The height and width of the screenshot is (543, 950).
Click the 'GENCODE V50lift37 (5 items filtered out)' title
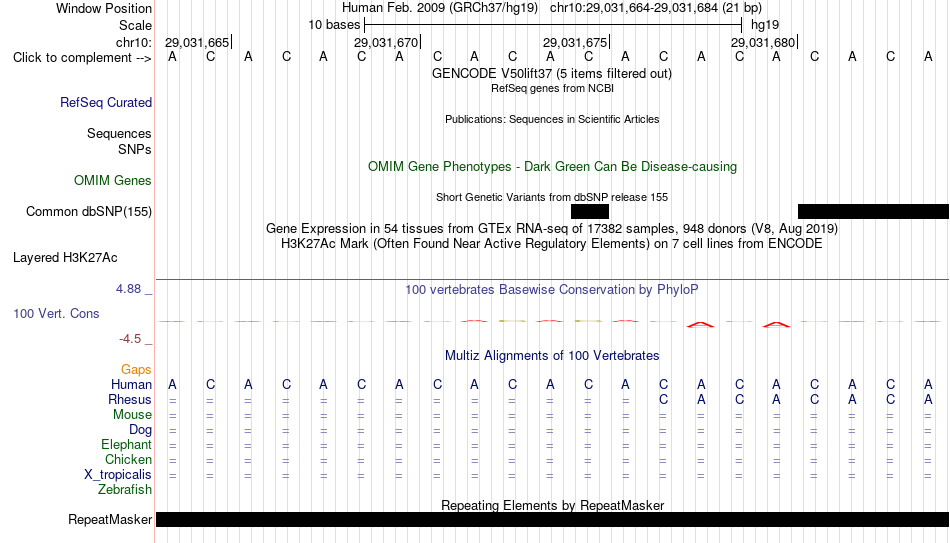(x=552, y=73)
